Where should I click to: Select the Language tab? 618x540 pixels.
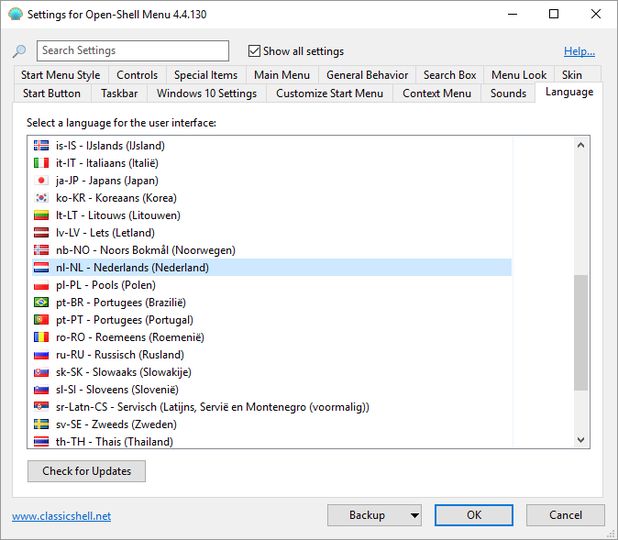569,92
